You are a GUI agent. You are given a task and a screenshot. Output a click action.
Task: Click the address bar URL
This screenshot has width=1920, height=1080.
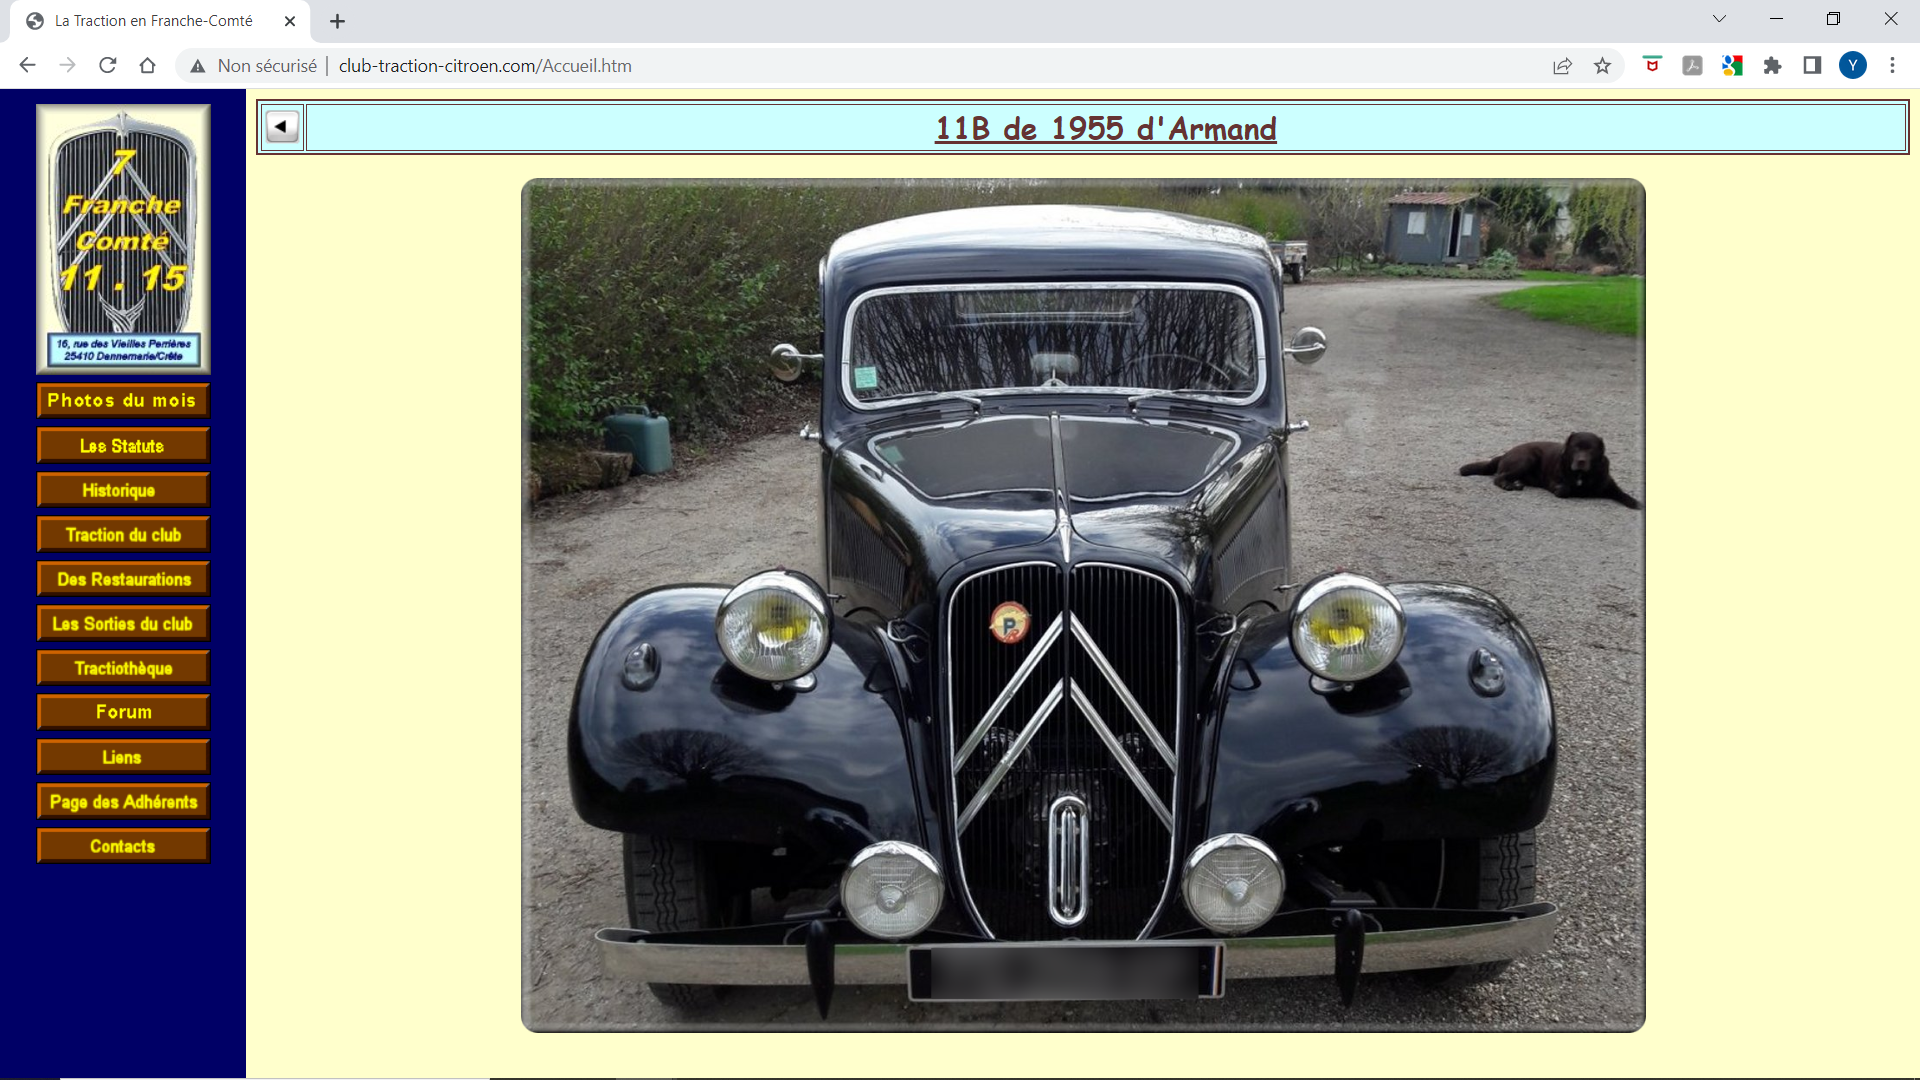(485, 66)
